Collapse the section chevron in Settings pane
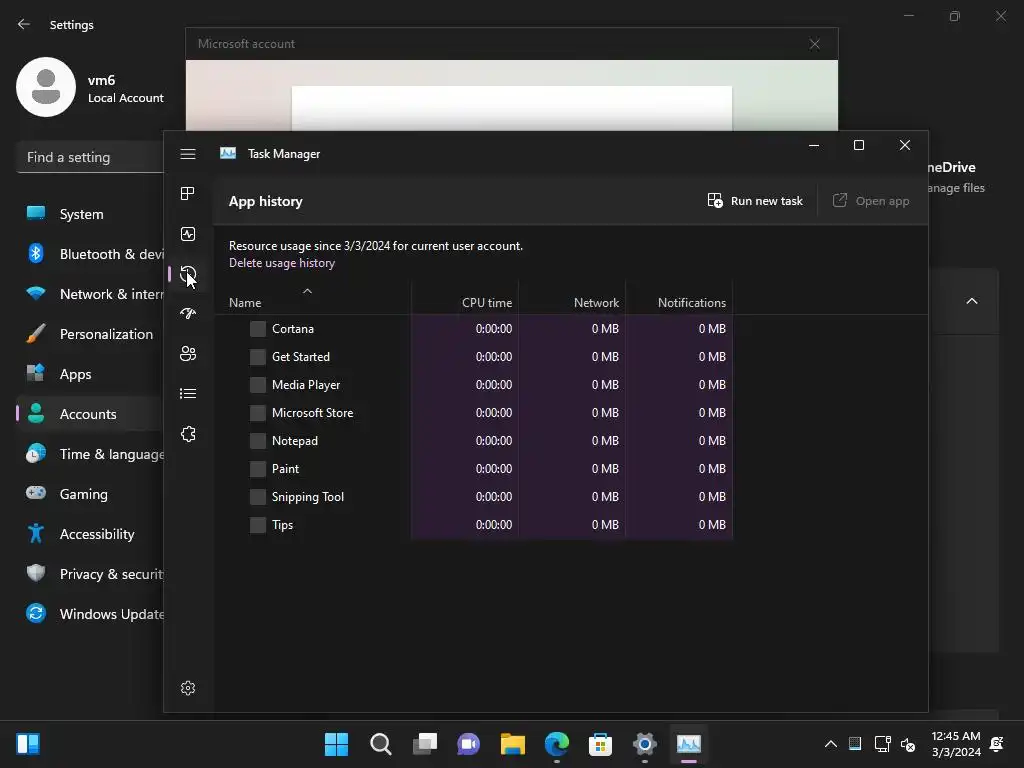1024x768 pixels. [x=972, y=301]
